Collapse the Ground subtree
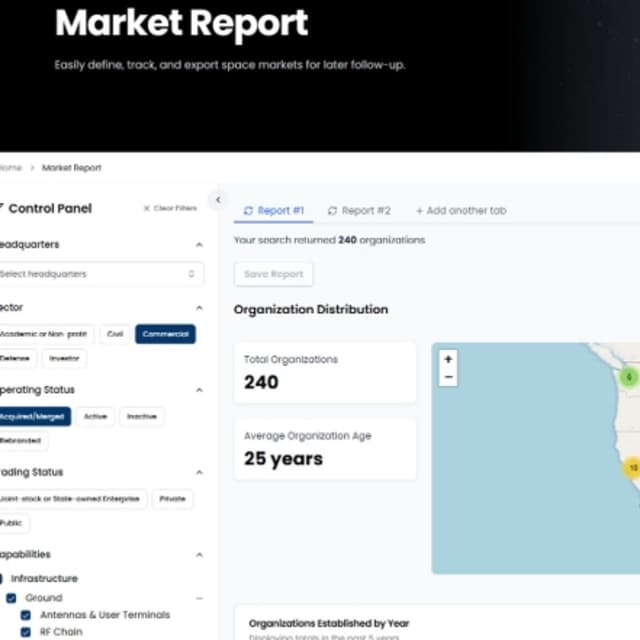 tap(199, 598)
